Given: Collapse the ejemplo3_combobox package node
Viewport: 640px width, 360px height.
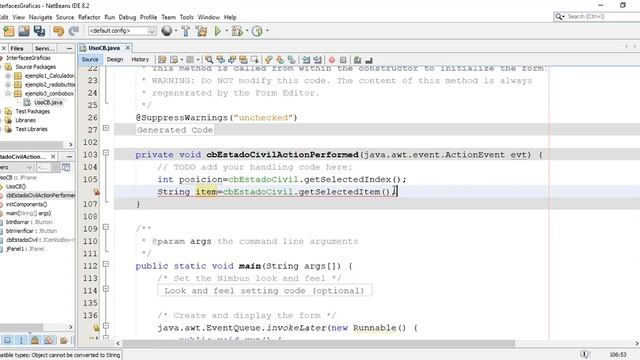Looking at the screenshot, I should pyautogui.click(x=8, y=93).
